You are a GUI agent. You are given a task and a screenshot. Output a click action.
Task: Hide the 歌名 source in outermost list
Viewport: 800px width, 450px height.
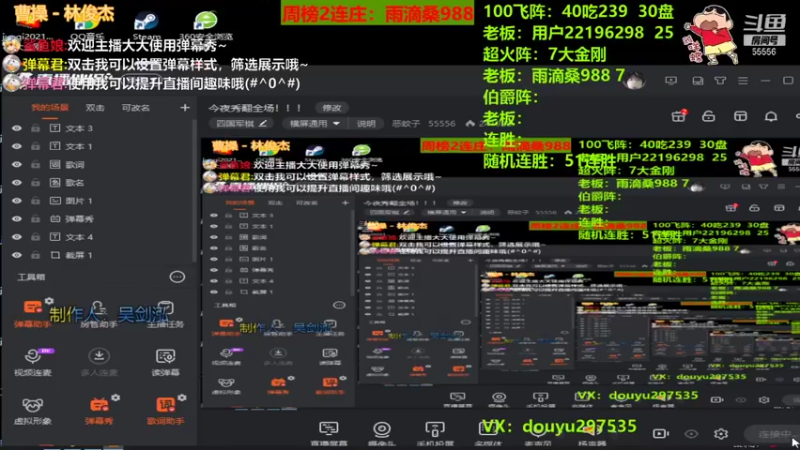pyautogui.click(x=17, y=183)
